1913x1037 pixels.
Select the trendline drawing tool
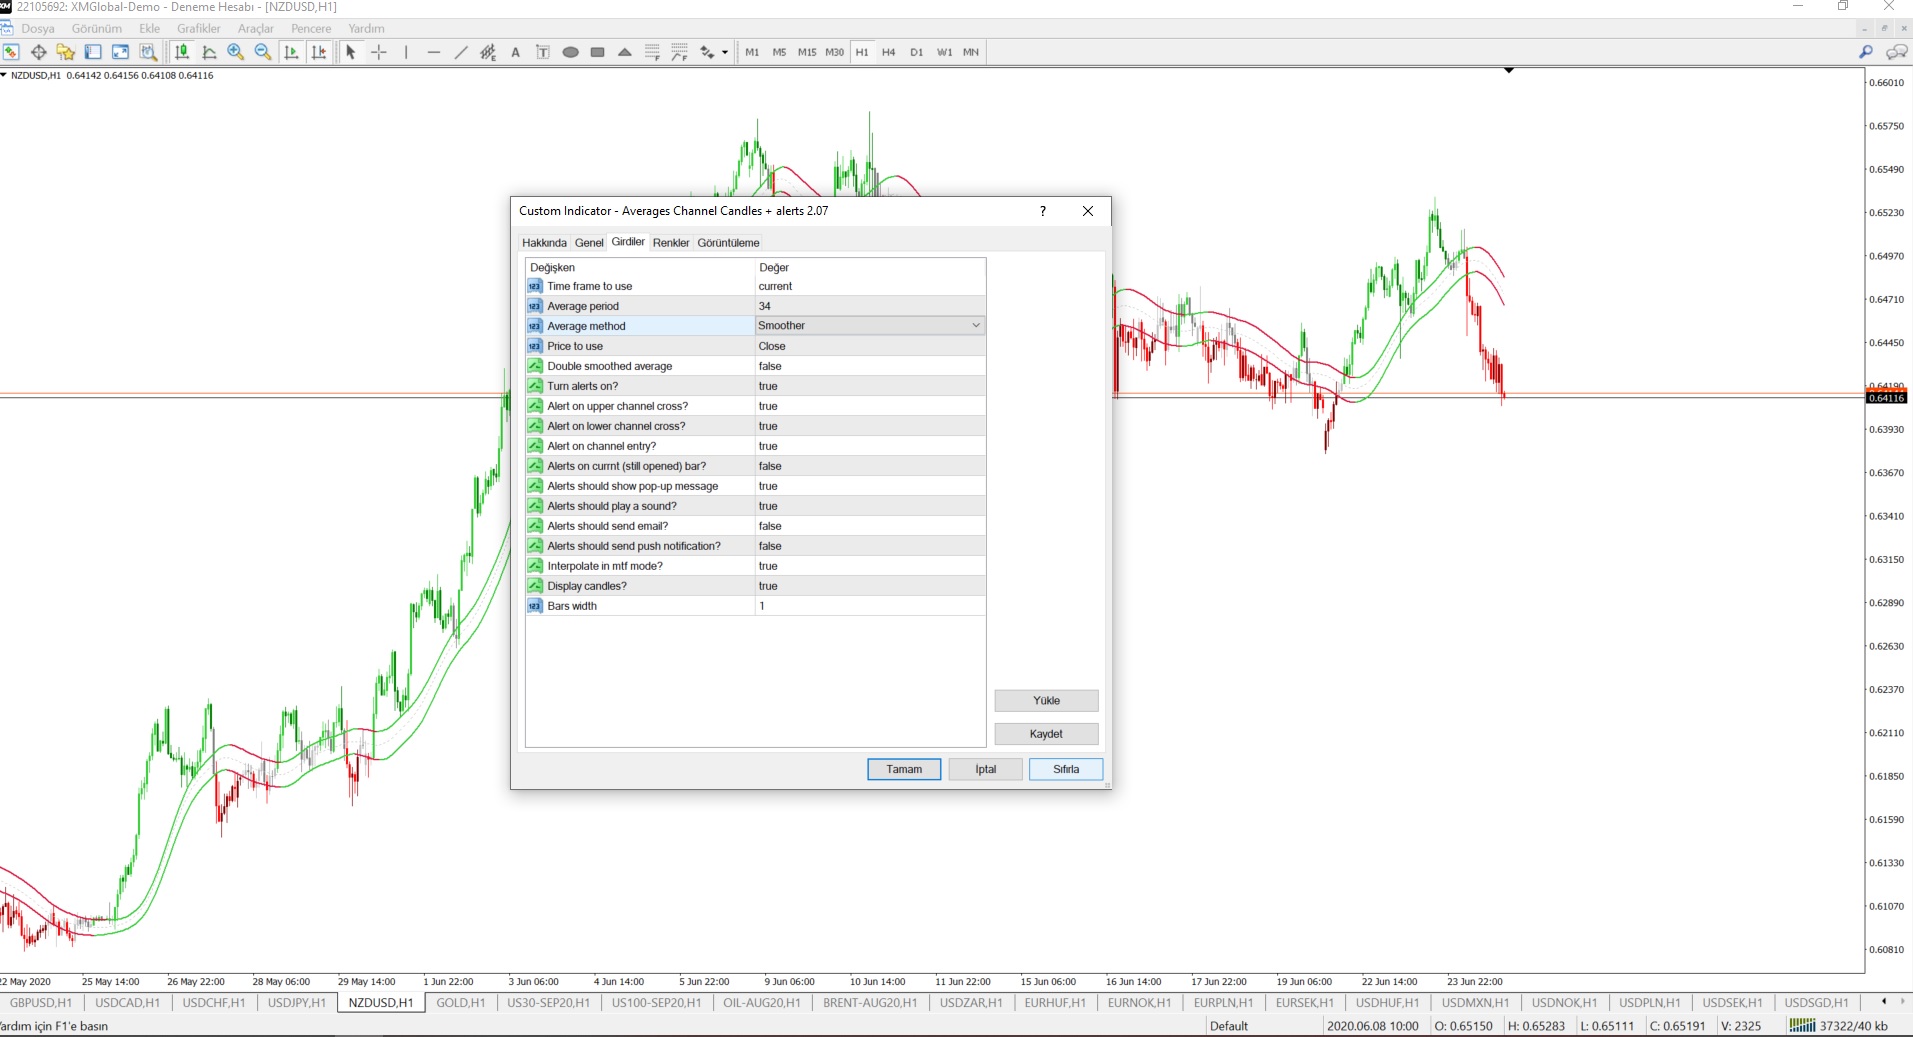pyautogui.click(x=461, y=52)
